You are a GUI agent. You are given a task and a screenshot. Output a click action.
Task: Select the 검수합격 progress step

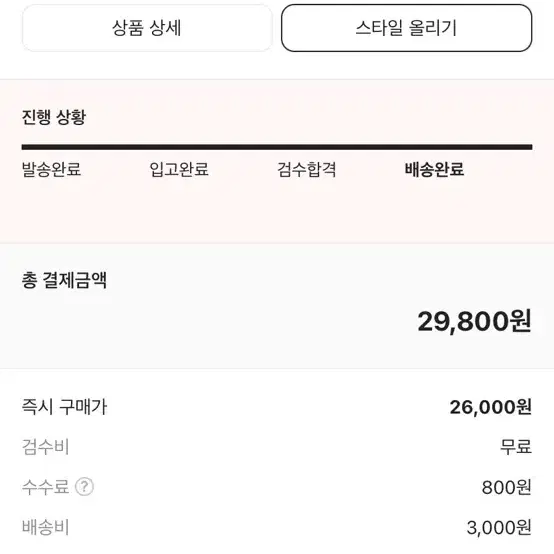(x=307, y=169)
